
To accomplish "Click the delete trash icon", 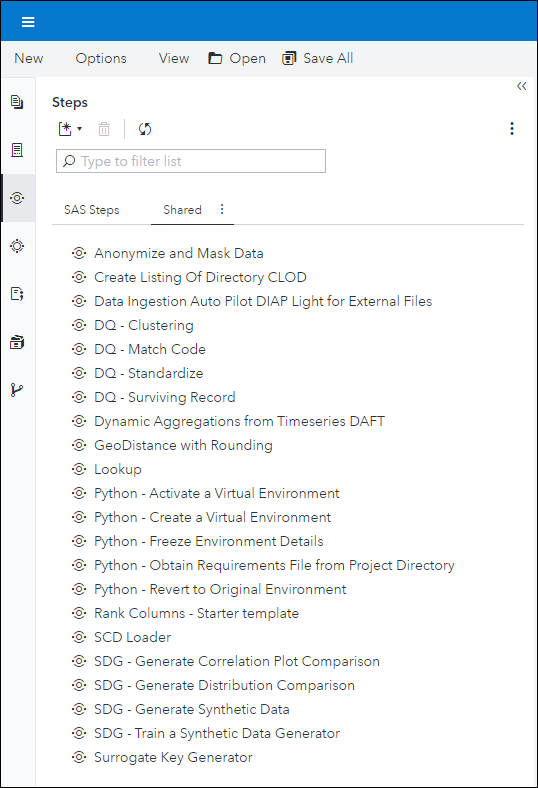I will coord(104,129).
